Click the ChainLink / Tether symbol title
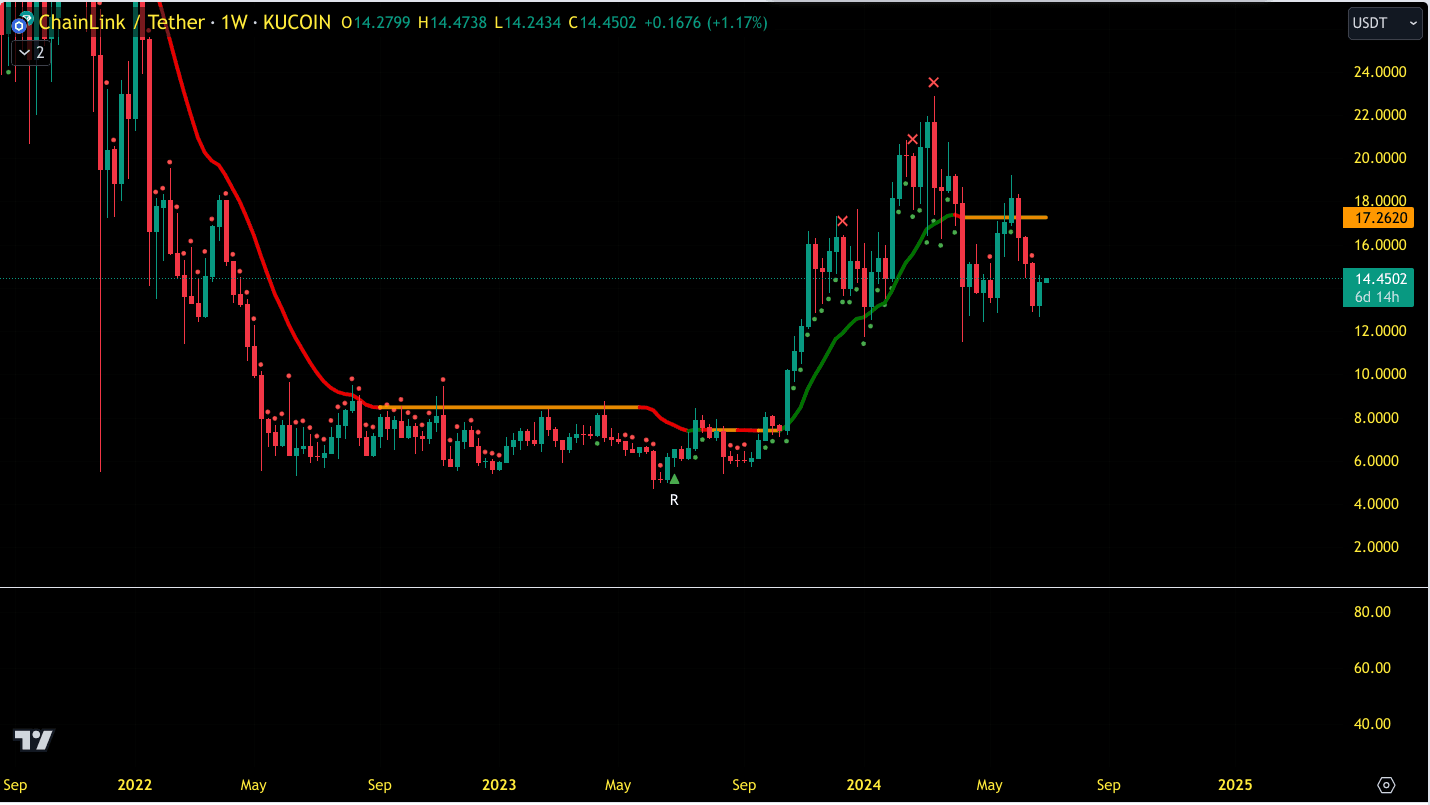Image resolution: width=1430 pixels, height=805 pixels. (x=122, y=22)
